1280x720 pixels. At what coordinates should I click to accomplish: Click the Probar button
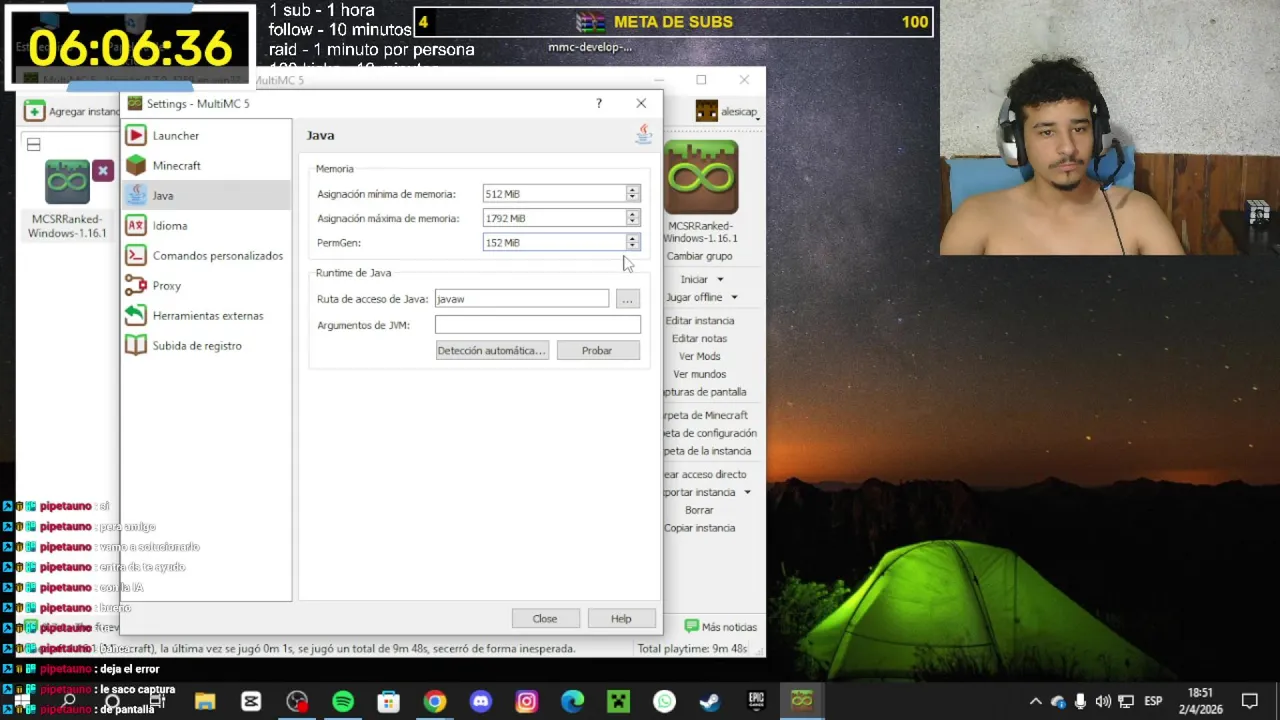597,351
